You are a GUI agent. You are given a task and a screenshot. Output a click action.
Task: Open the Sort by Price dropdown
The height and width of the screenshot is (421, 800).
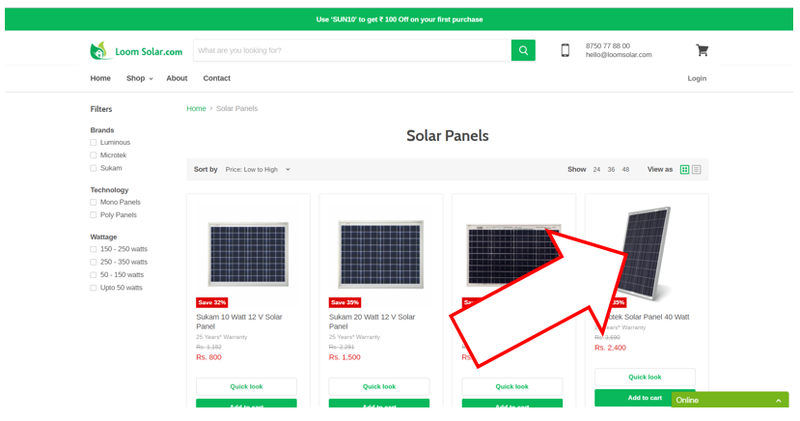click(x=257, y=170)
